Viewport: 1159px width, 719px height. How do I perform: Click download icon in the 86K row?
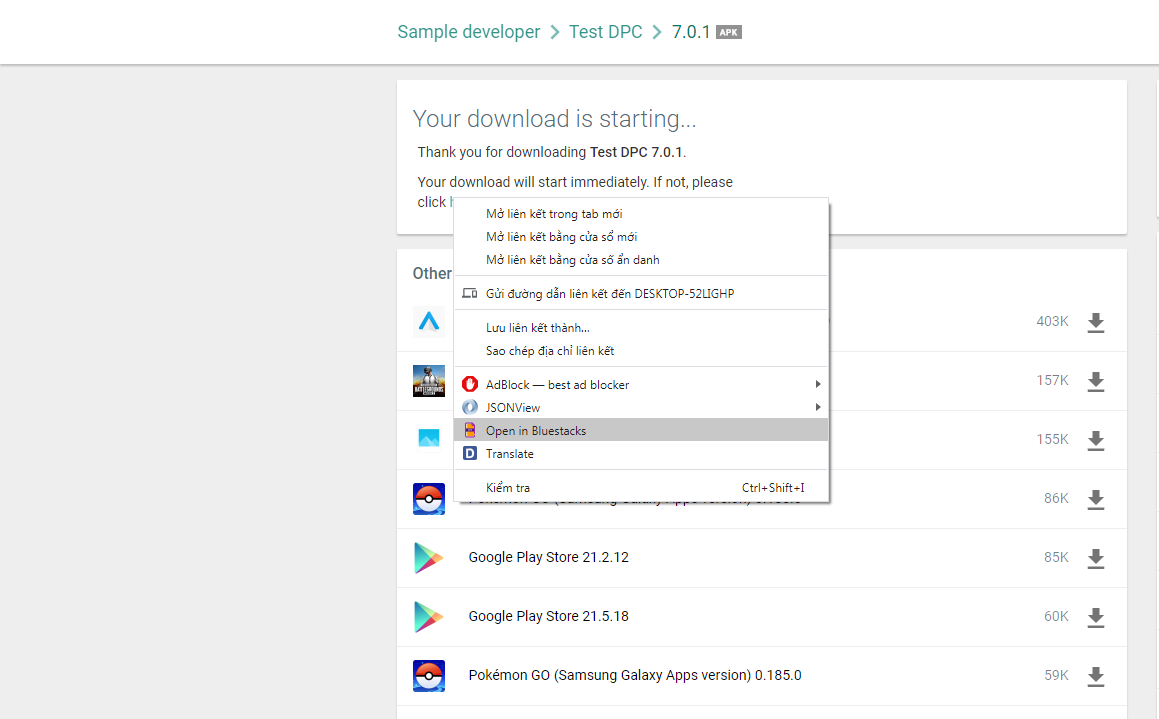(1095, 500)
